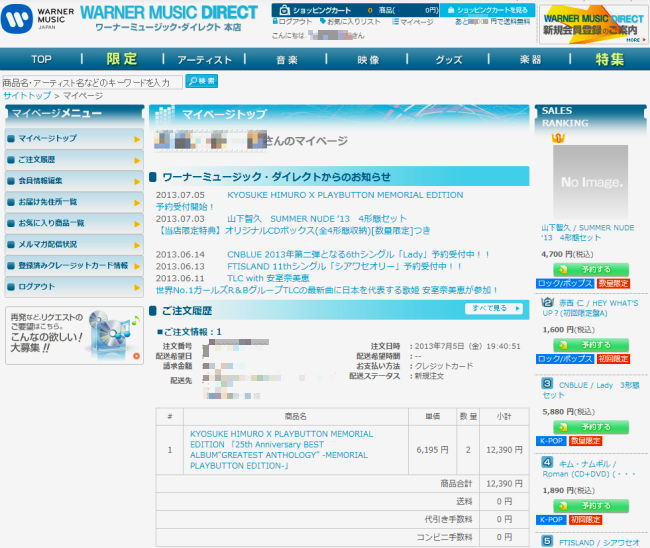Select 登録済みクレジットカード情報 in the side menu
650x548 pixels.
coord(74,265)
